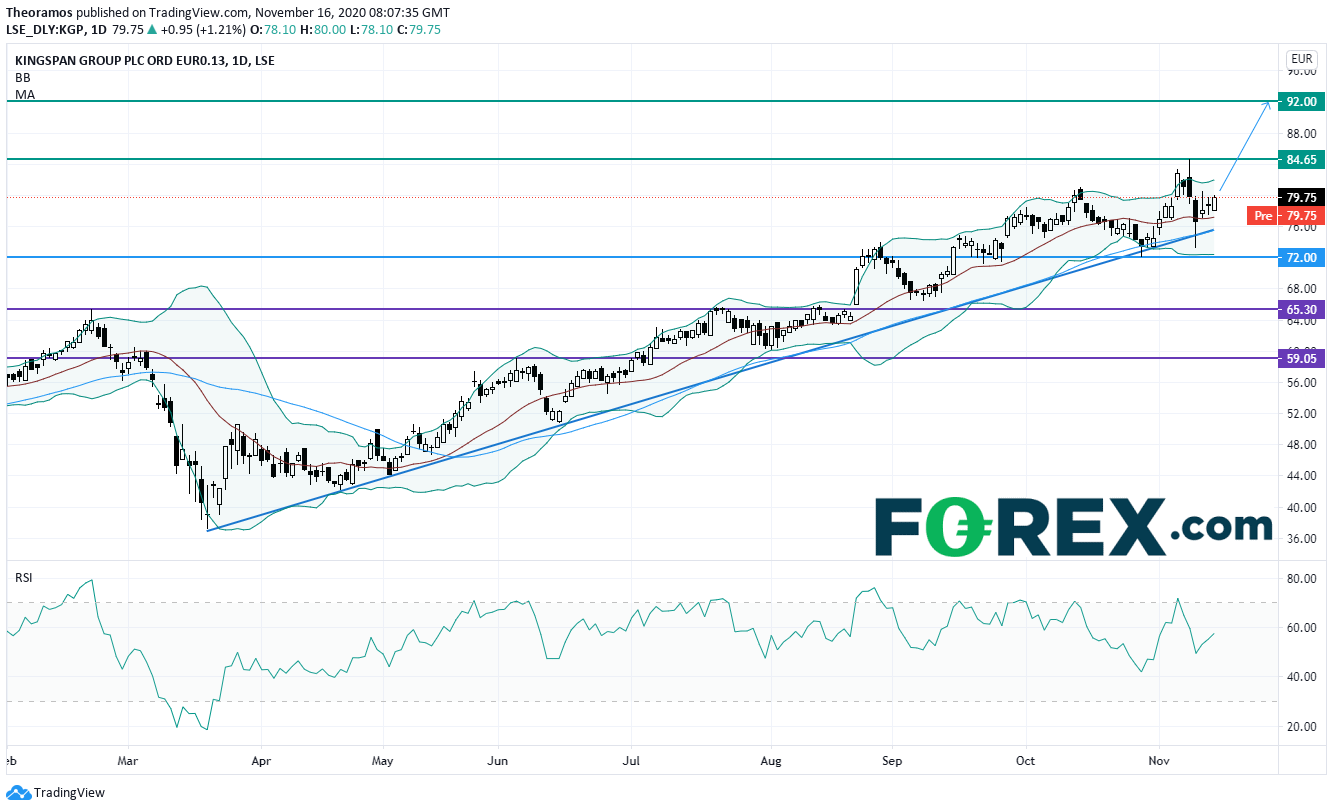Click the RSI 60.00 axis value
The image size is (1333, 811).
click(x=1300, y=628)
